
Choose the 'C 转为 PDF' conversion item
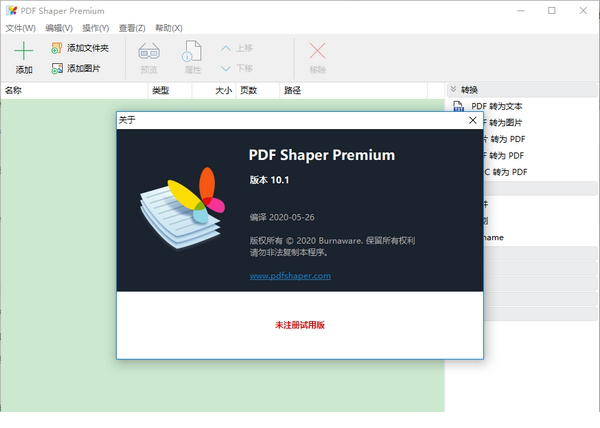click(x=505, y=172)
